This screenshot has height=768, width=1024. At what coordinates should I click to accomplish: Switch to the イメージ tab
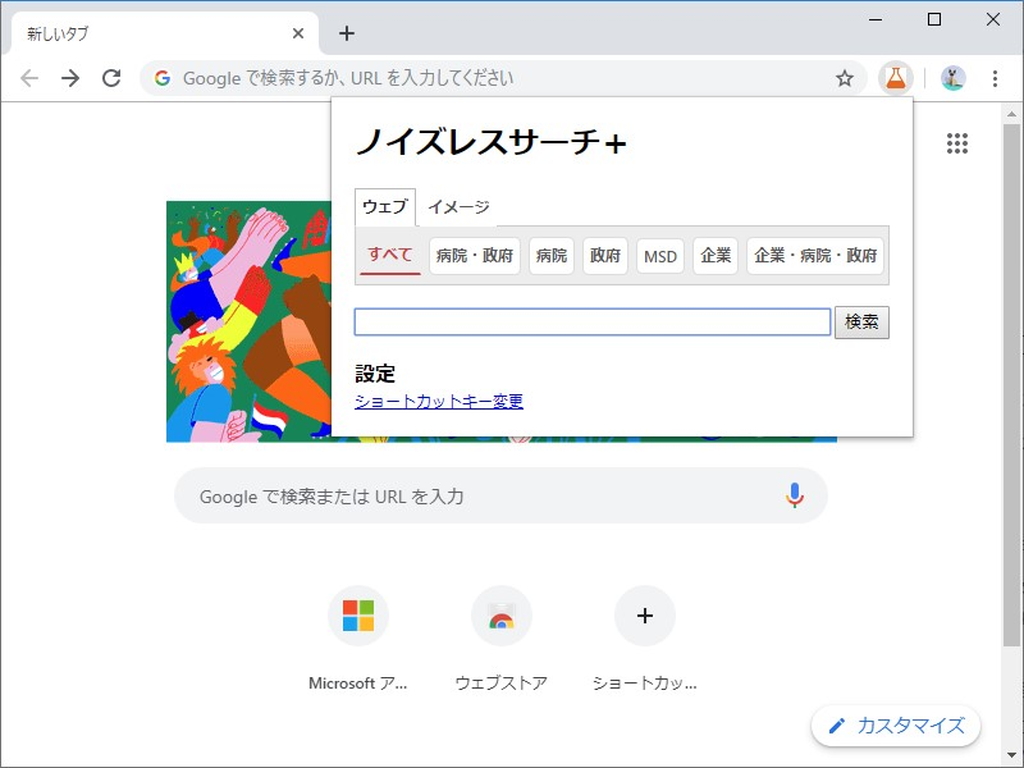tap(458, 207)
